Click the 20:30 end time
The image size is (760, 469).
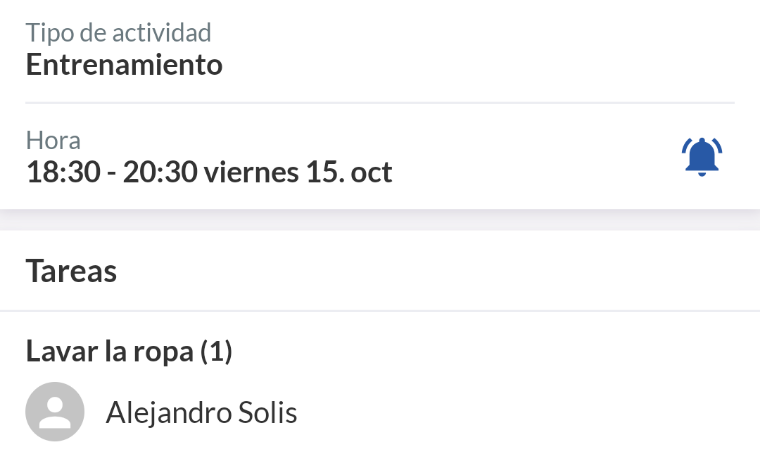pyautogui.click(x=160, y=172)
